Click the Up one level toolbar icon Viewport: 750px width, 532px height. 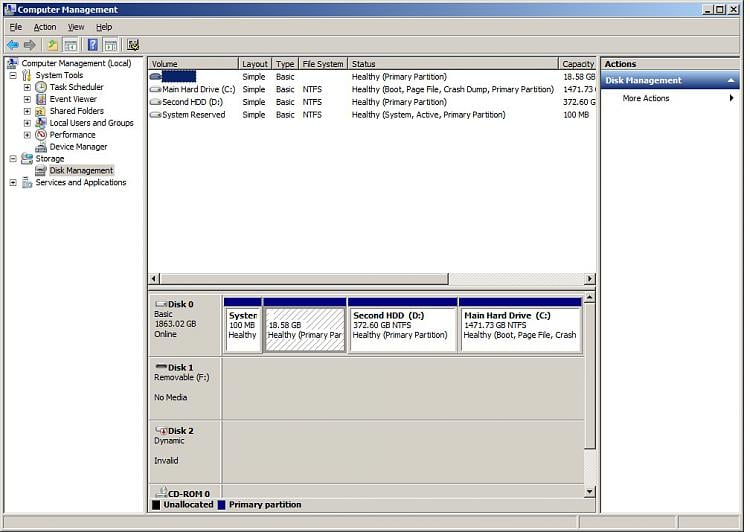click(52, 45)
